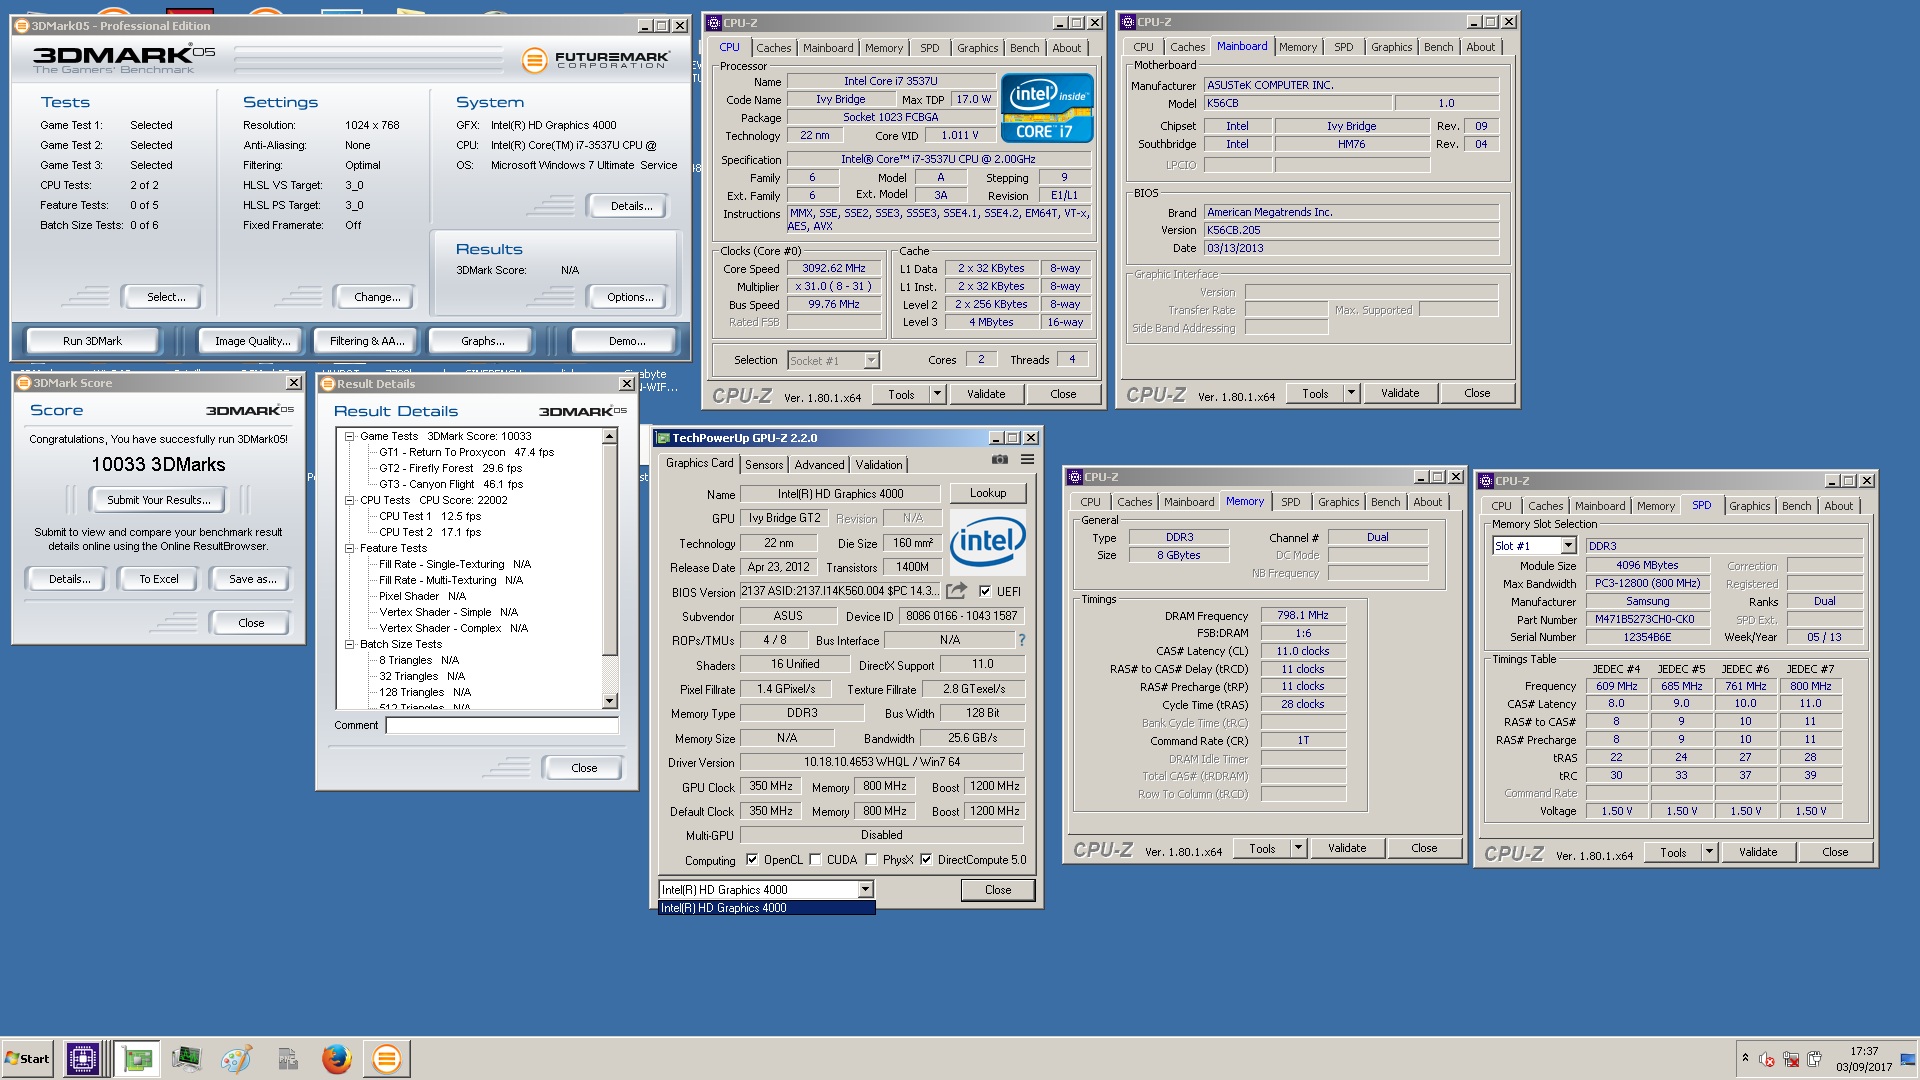This screenshot has height=1080, width=1920.
Task: Click the Lookup button in GPU-Z
Action: pos(987,493)
